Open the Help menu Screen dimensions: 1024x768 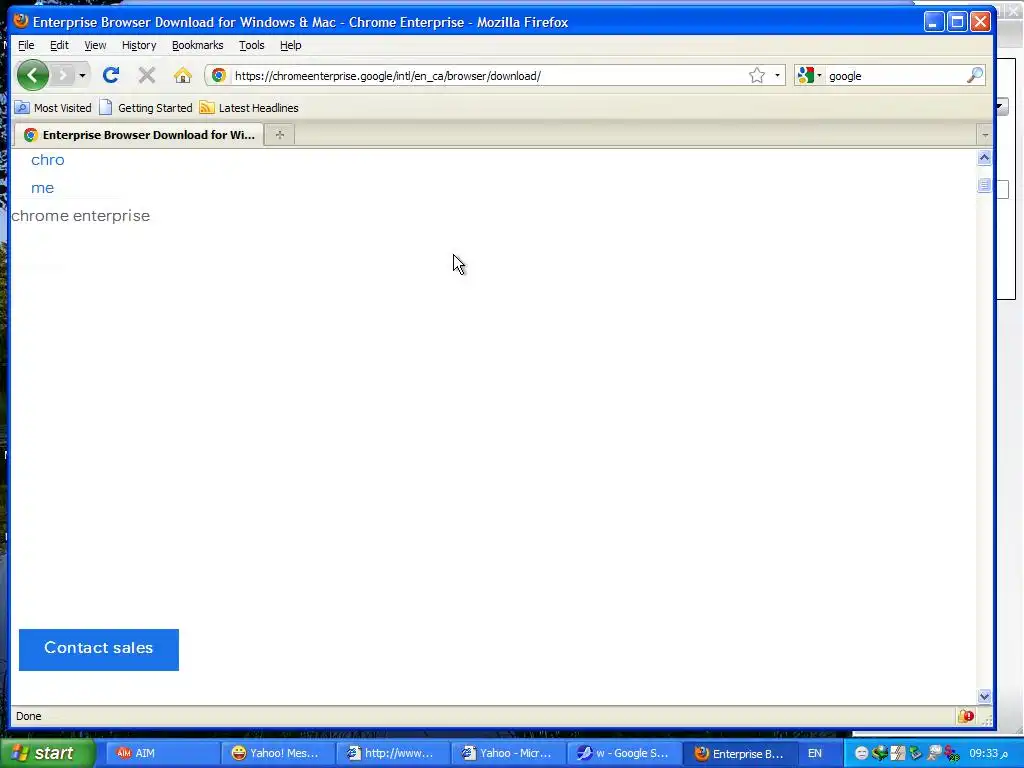pyautogui.click(x=291, y=45)
